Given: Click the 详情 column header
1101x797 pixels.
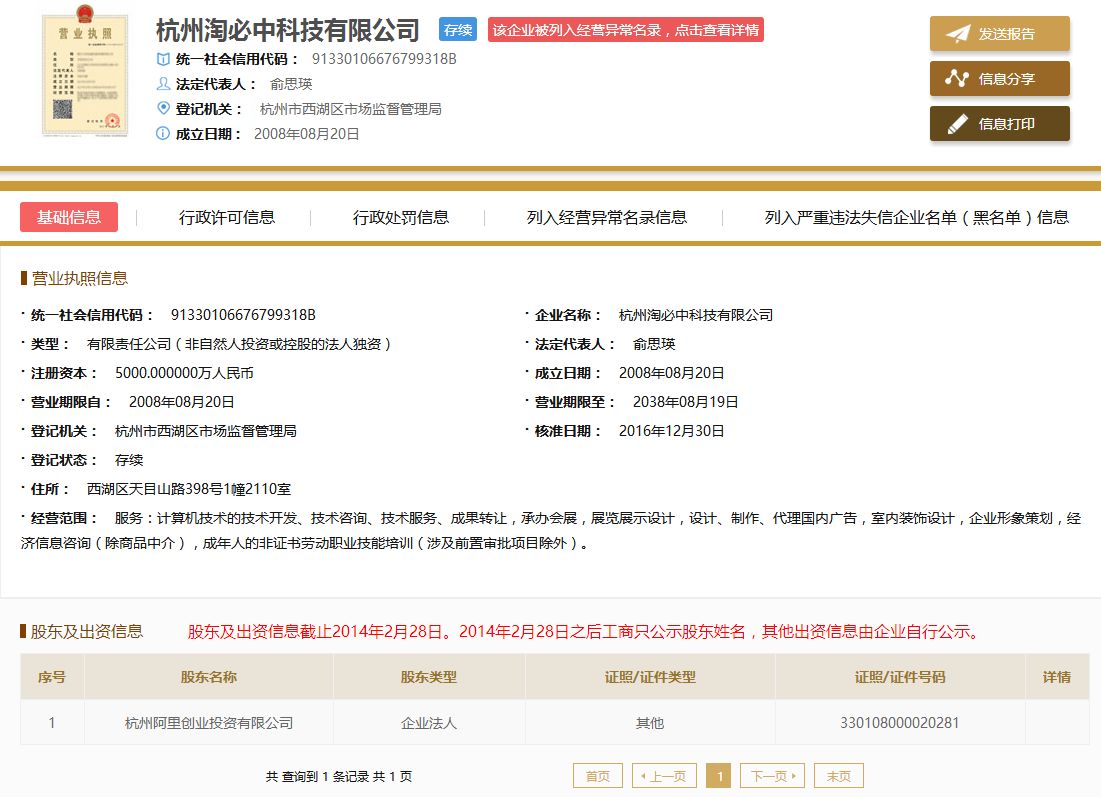Looking at the screenshot, I should pos(1057,677).
